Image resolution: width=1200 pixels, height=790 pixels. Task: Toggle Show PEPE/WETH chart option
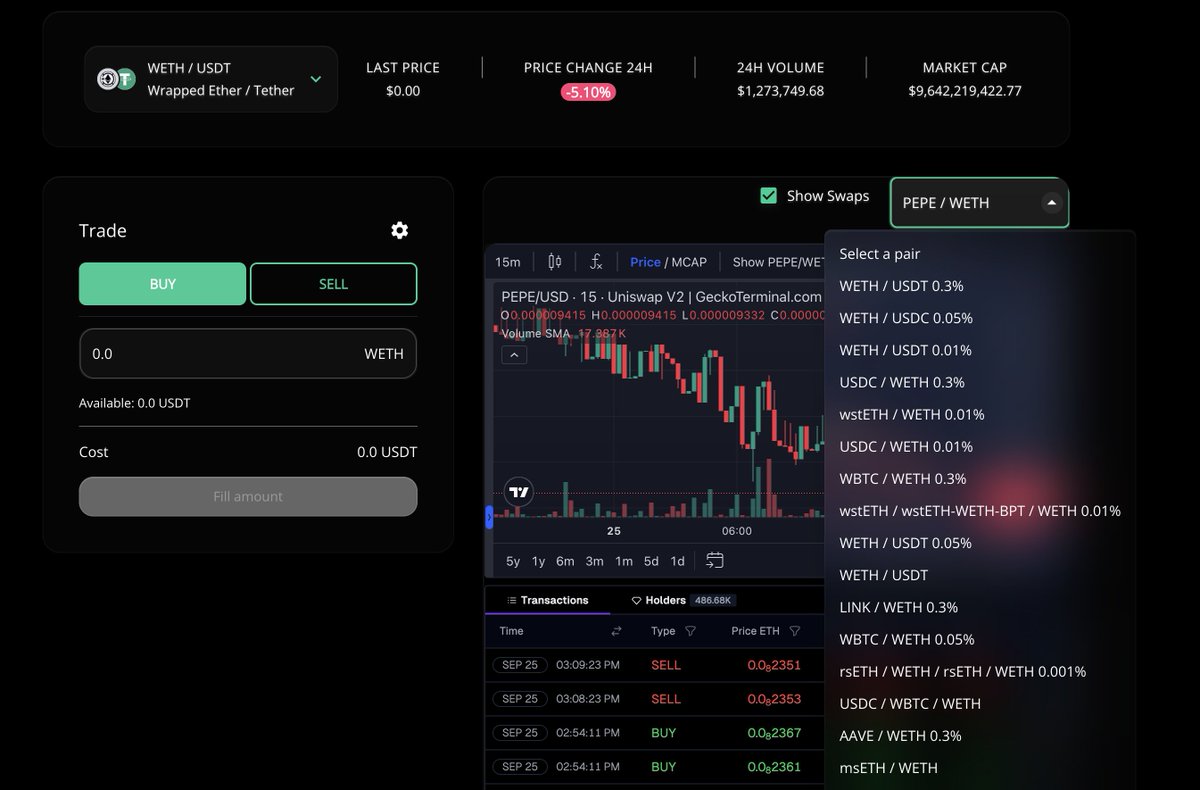pyautogui.click(x=778, y=262)
